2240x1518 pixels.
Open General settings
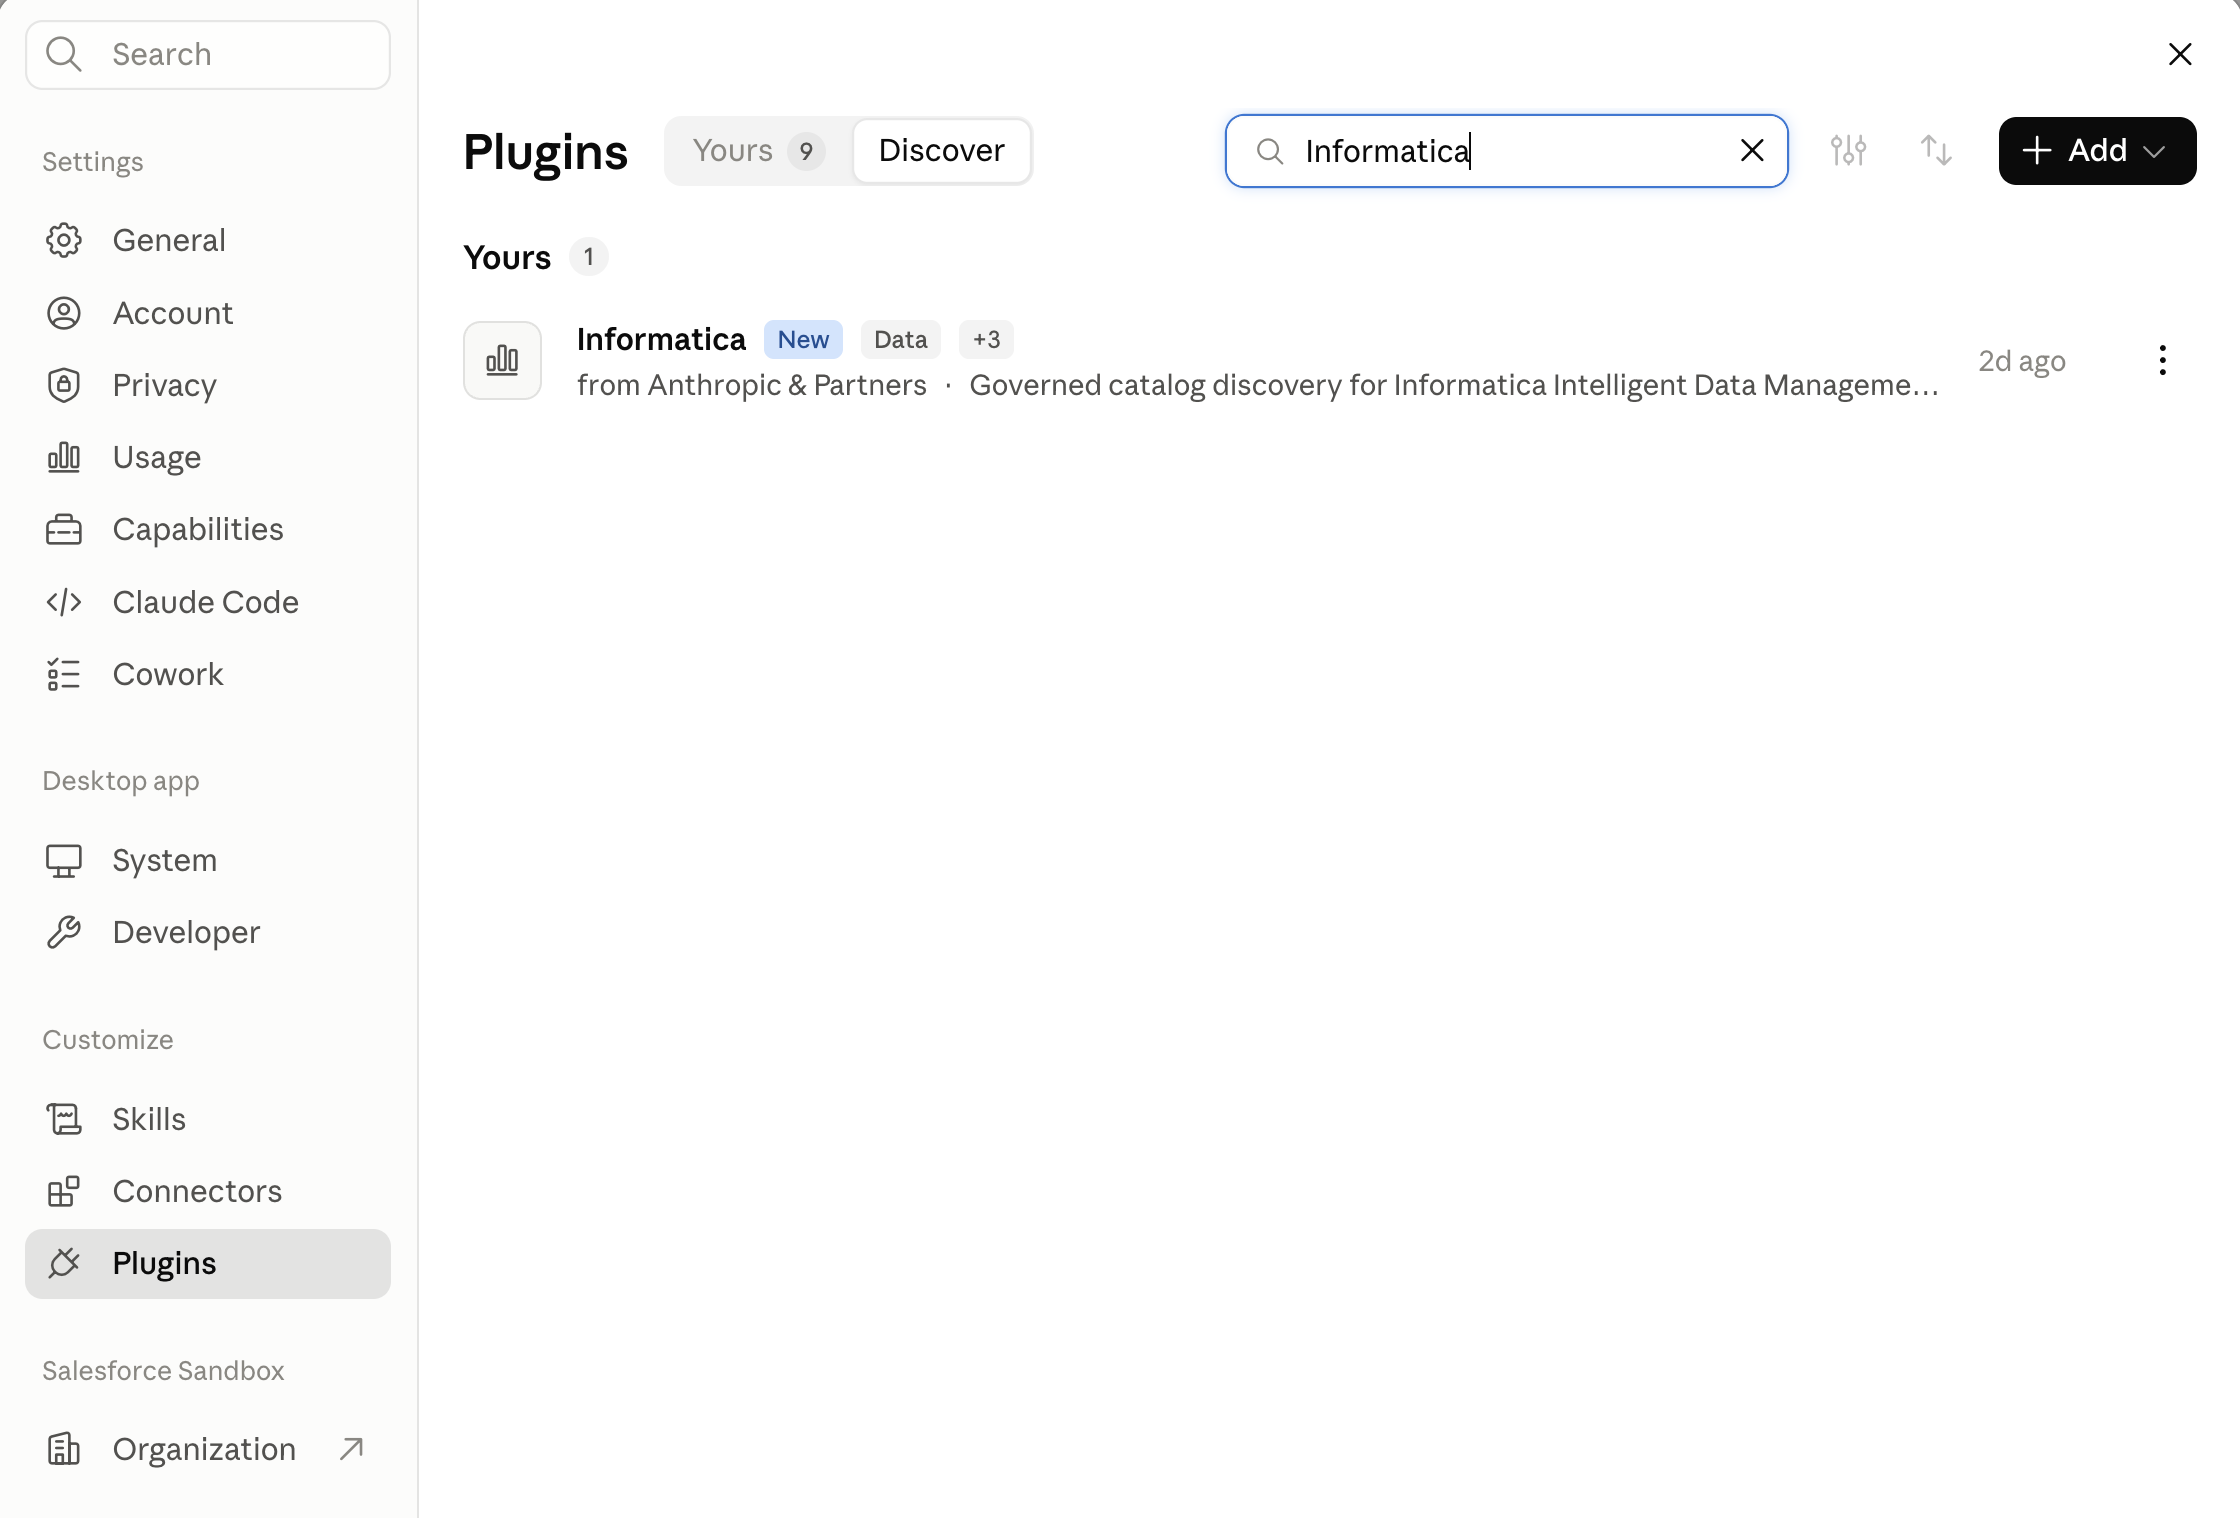click(x=207, y=240)
